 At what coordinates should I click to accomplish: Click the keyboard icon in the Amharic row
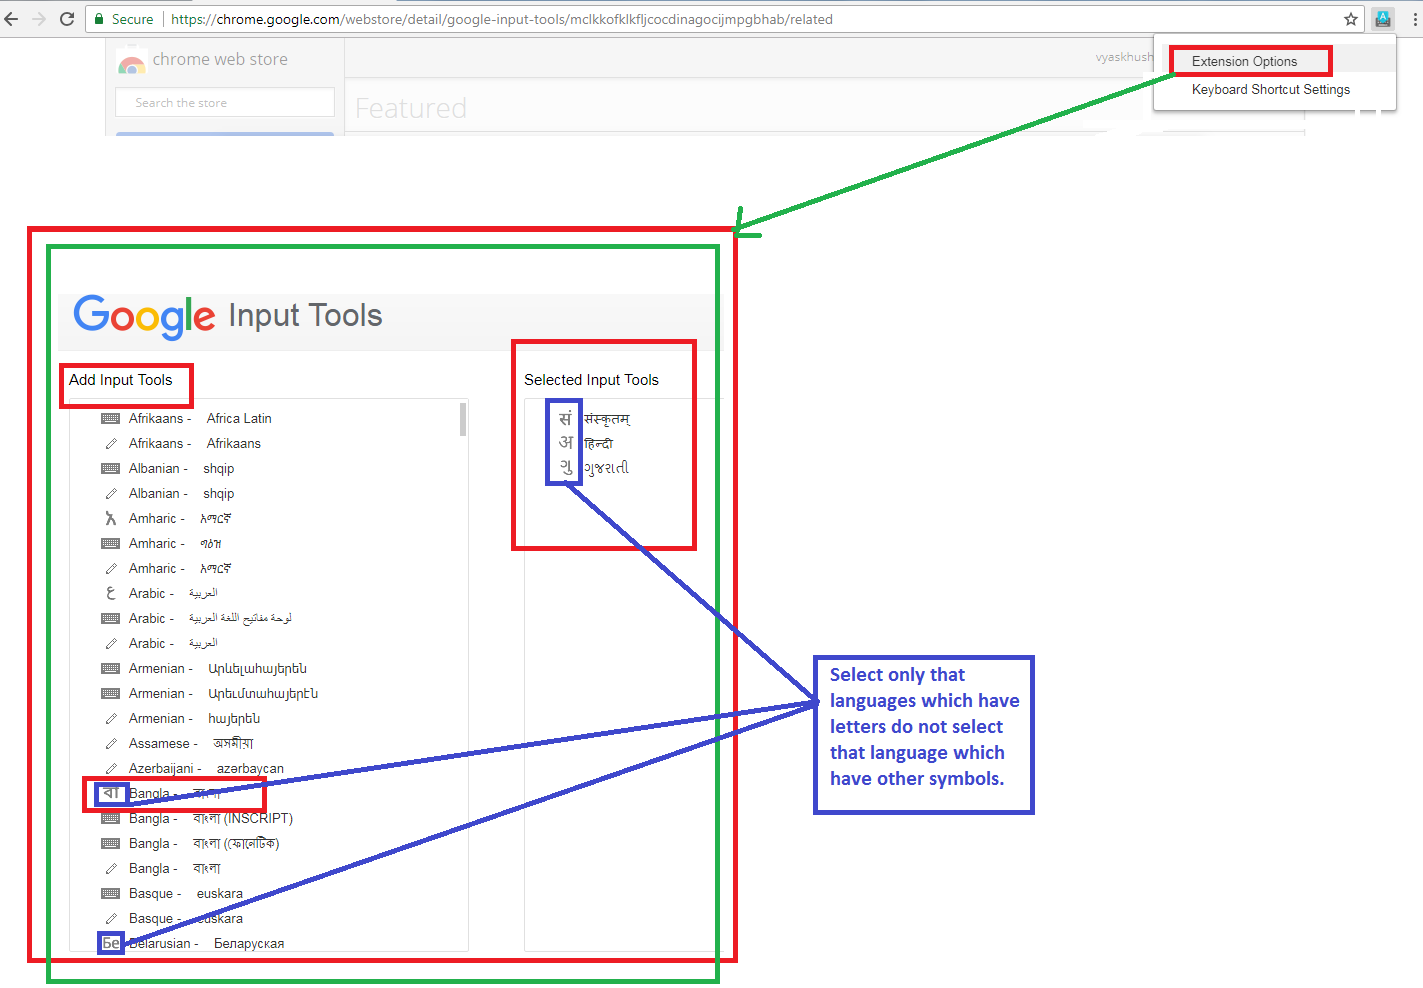point(111,544)
